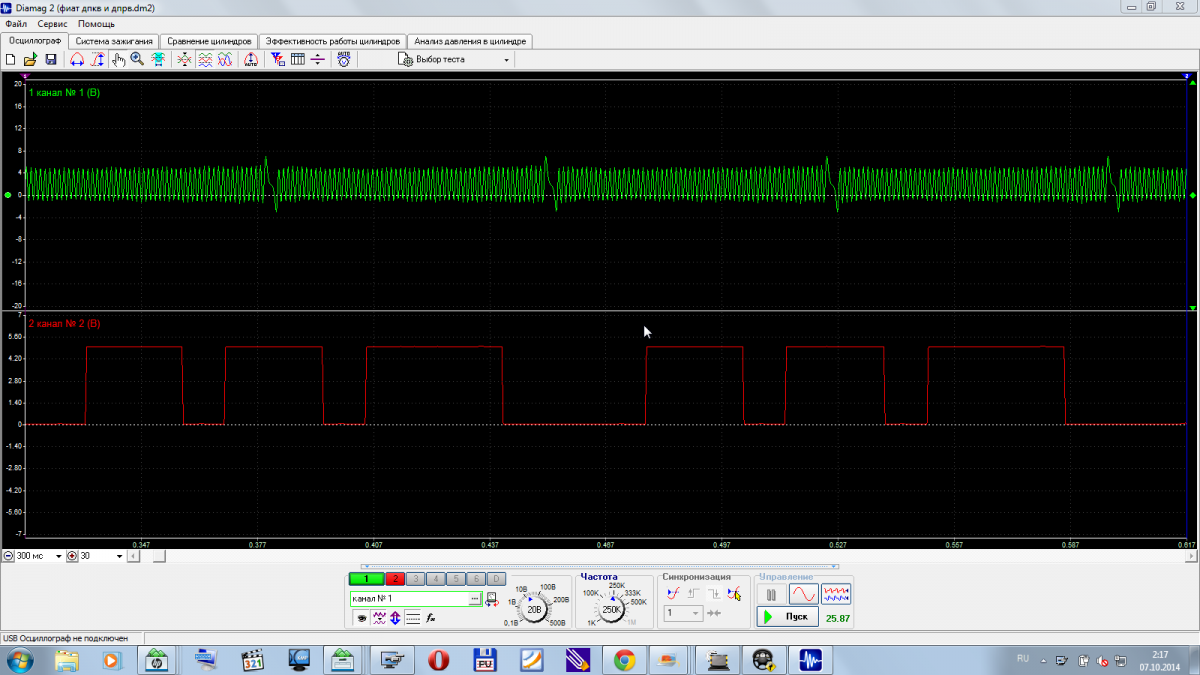Switch to multi-waveform display mode

pyautogui.click(x=836, y=594)
